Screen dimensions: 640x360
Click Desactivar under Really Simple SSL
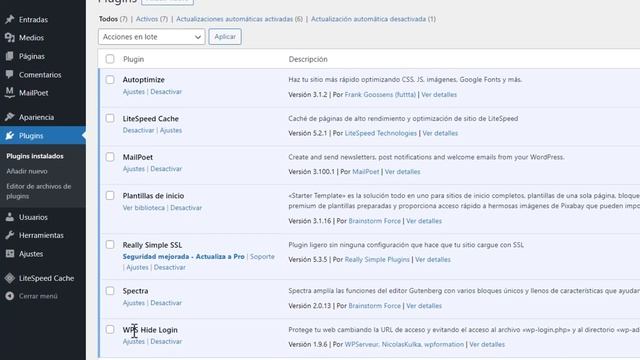(170, 267)
